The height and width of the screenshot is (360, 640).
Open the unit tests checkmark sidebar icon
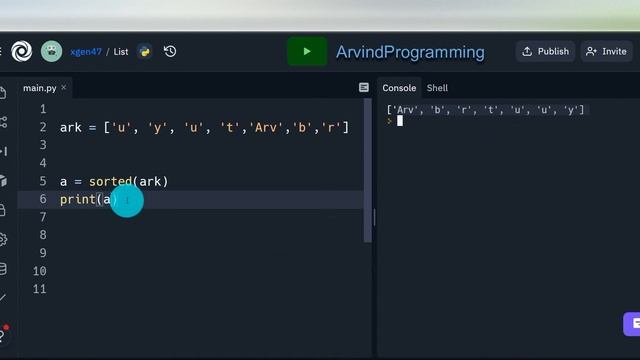coord(3,298)
